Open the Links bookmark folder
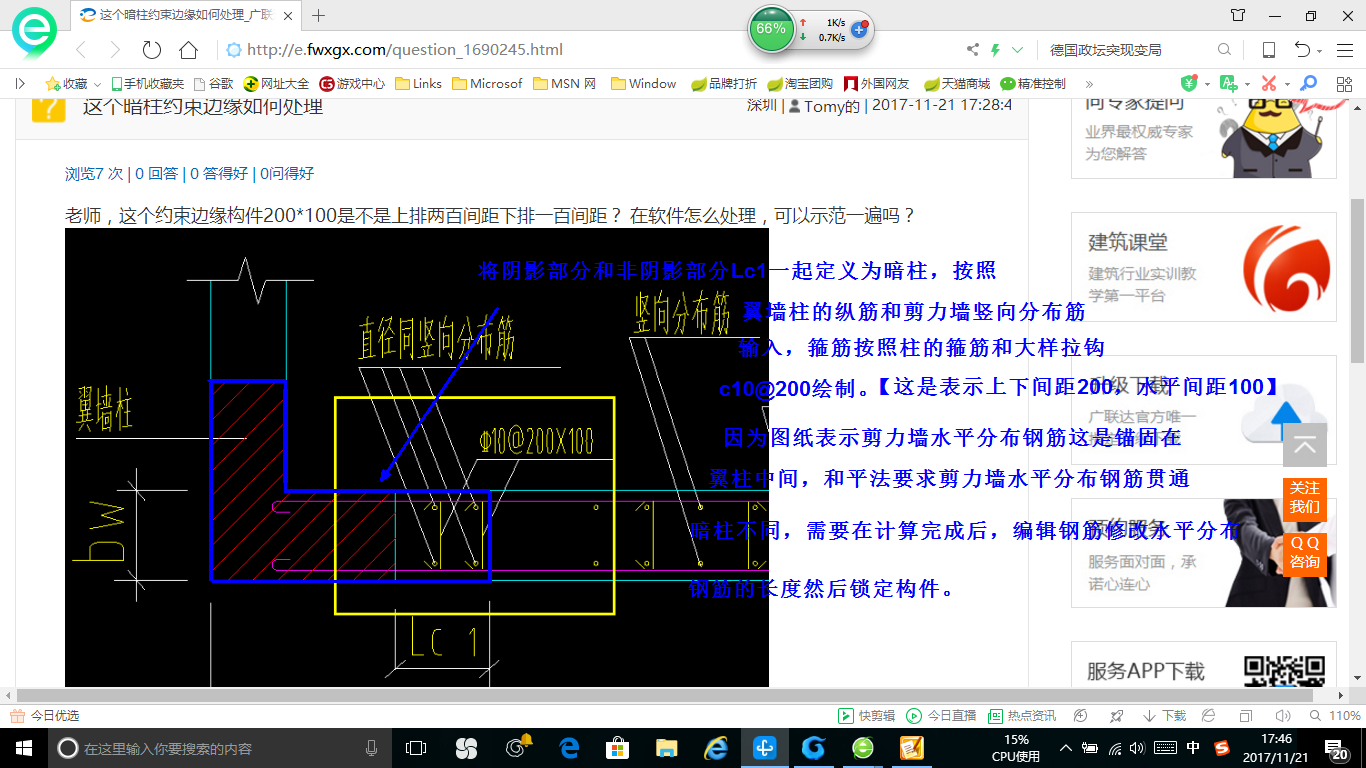The image size is (1366, 768). pyautogui.click(x=419, y=84)
